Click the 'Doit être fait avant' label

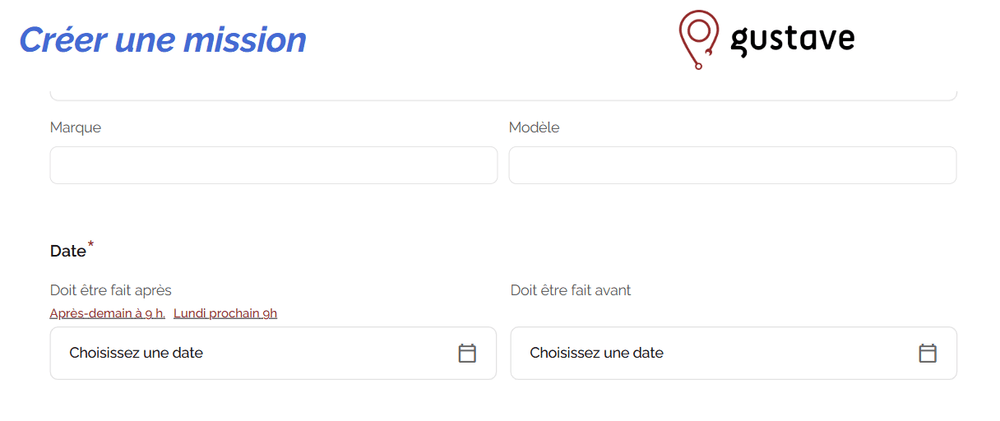(x=571, y=290)
